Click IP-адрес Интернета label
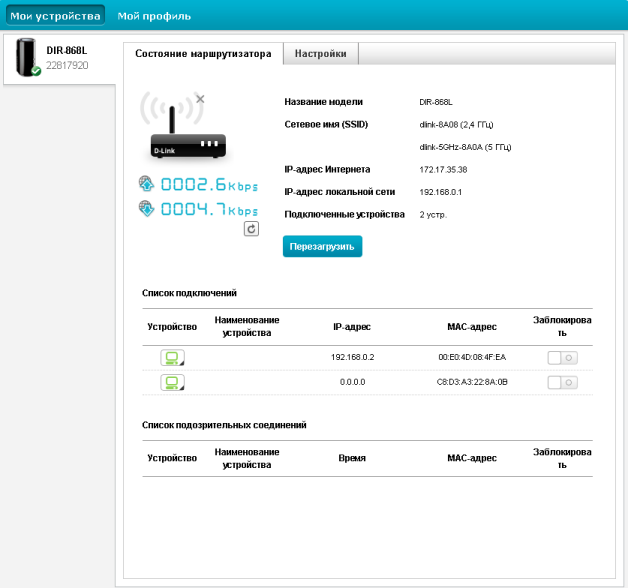 [327, 169]
